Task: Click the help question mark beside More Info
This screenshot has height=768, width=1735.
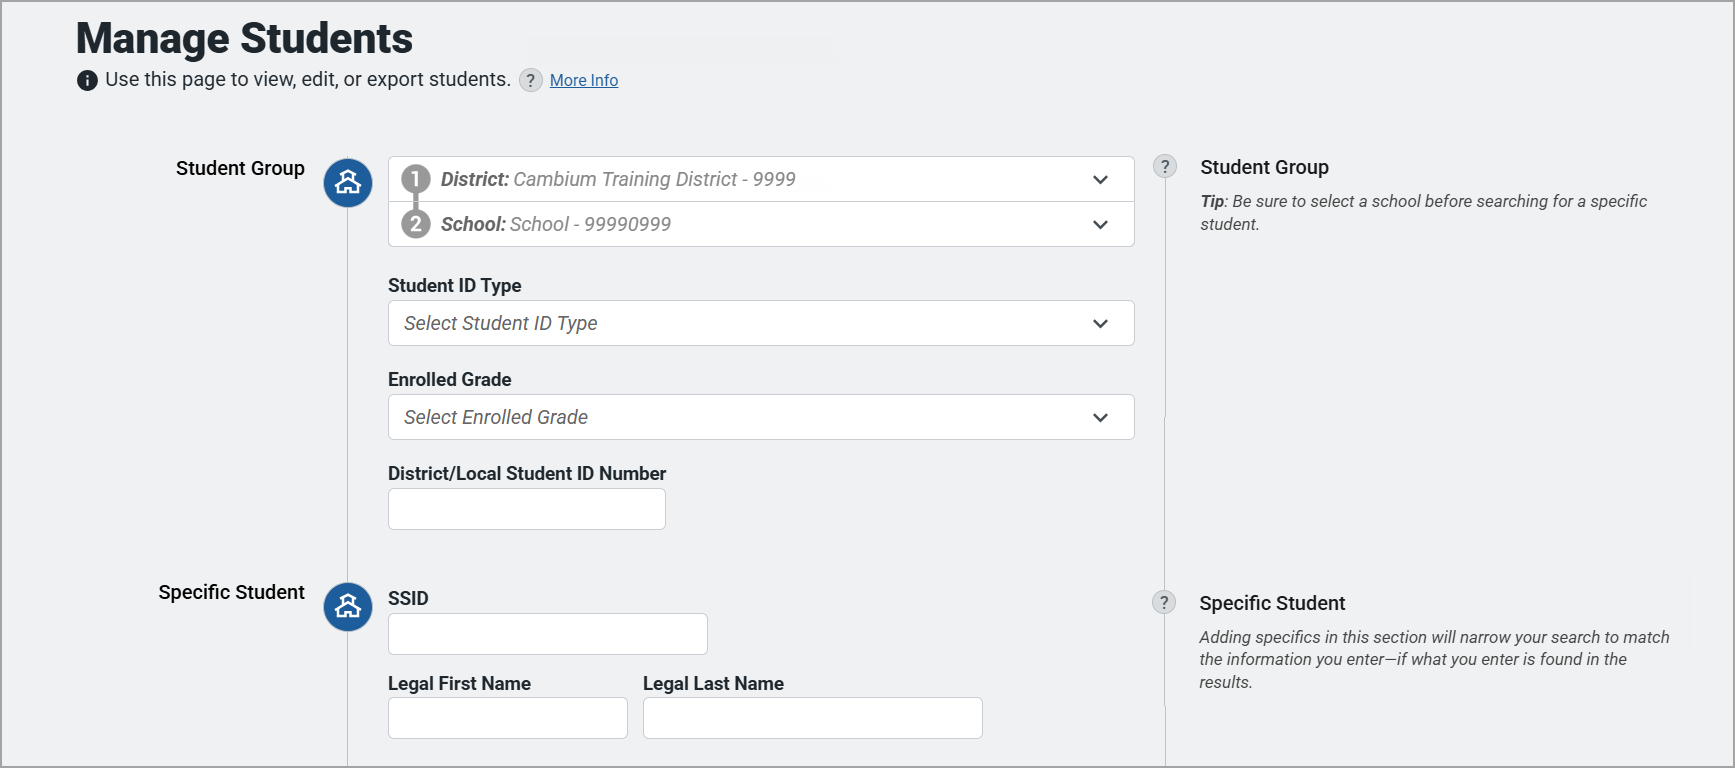Action: tap(531, 81)
